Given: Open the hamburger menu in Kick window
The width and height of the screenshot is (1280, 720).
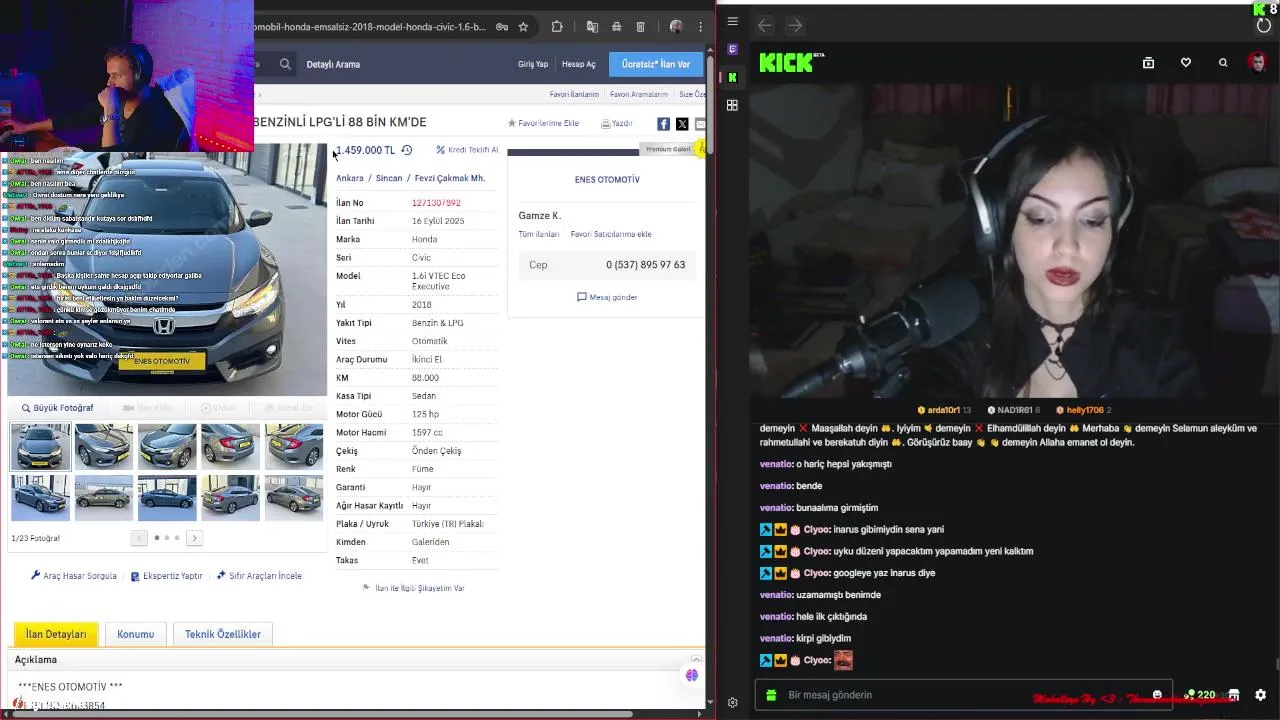Looking at the screenshot, I should pyautogui.click(x=733, y=21).
